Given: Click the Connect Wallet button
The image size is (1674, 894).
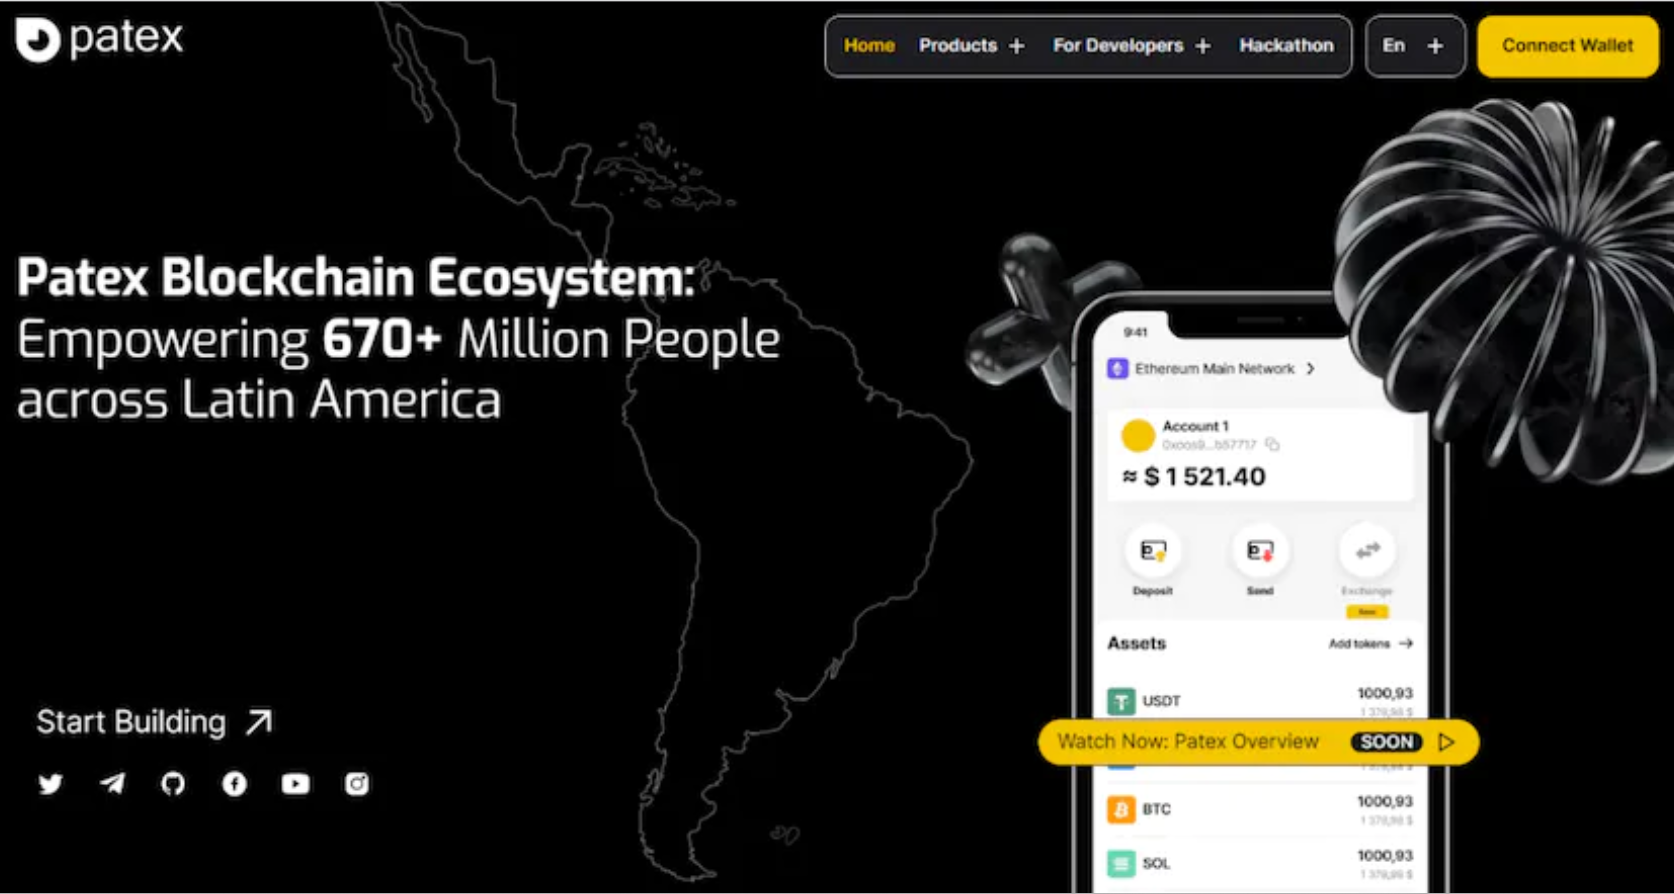Looking at the screenshot, I should tap(1567, 46).
